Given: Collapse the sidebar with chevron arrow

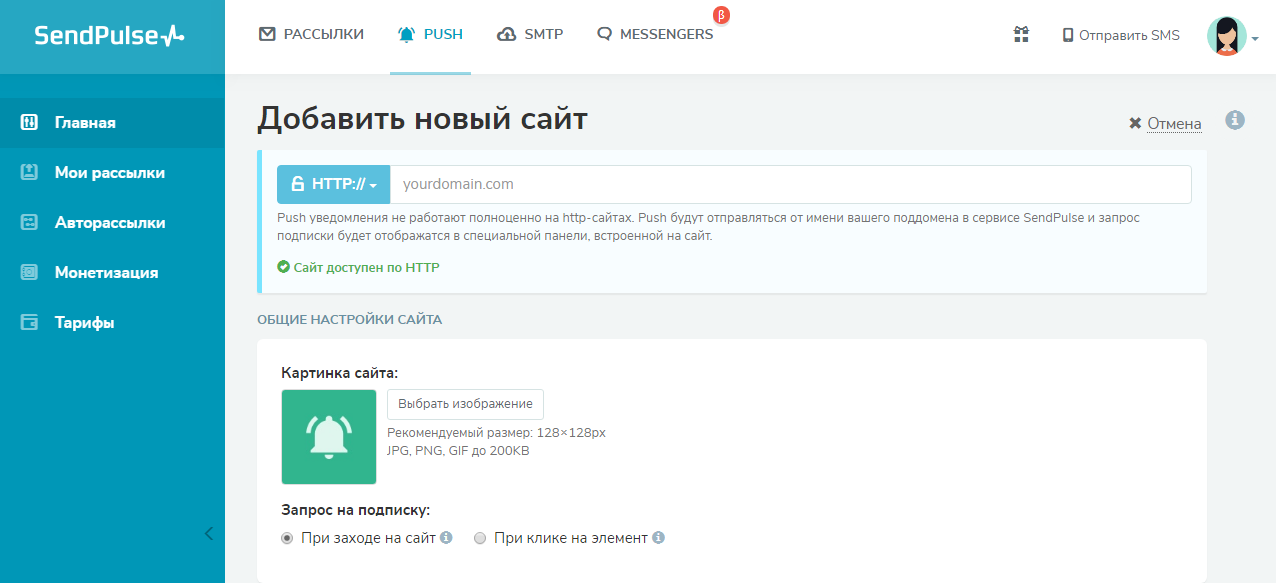Looking at the screenshot, I should tap(208, 533).
